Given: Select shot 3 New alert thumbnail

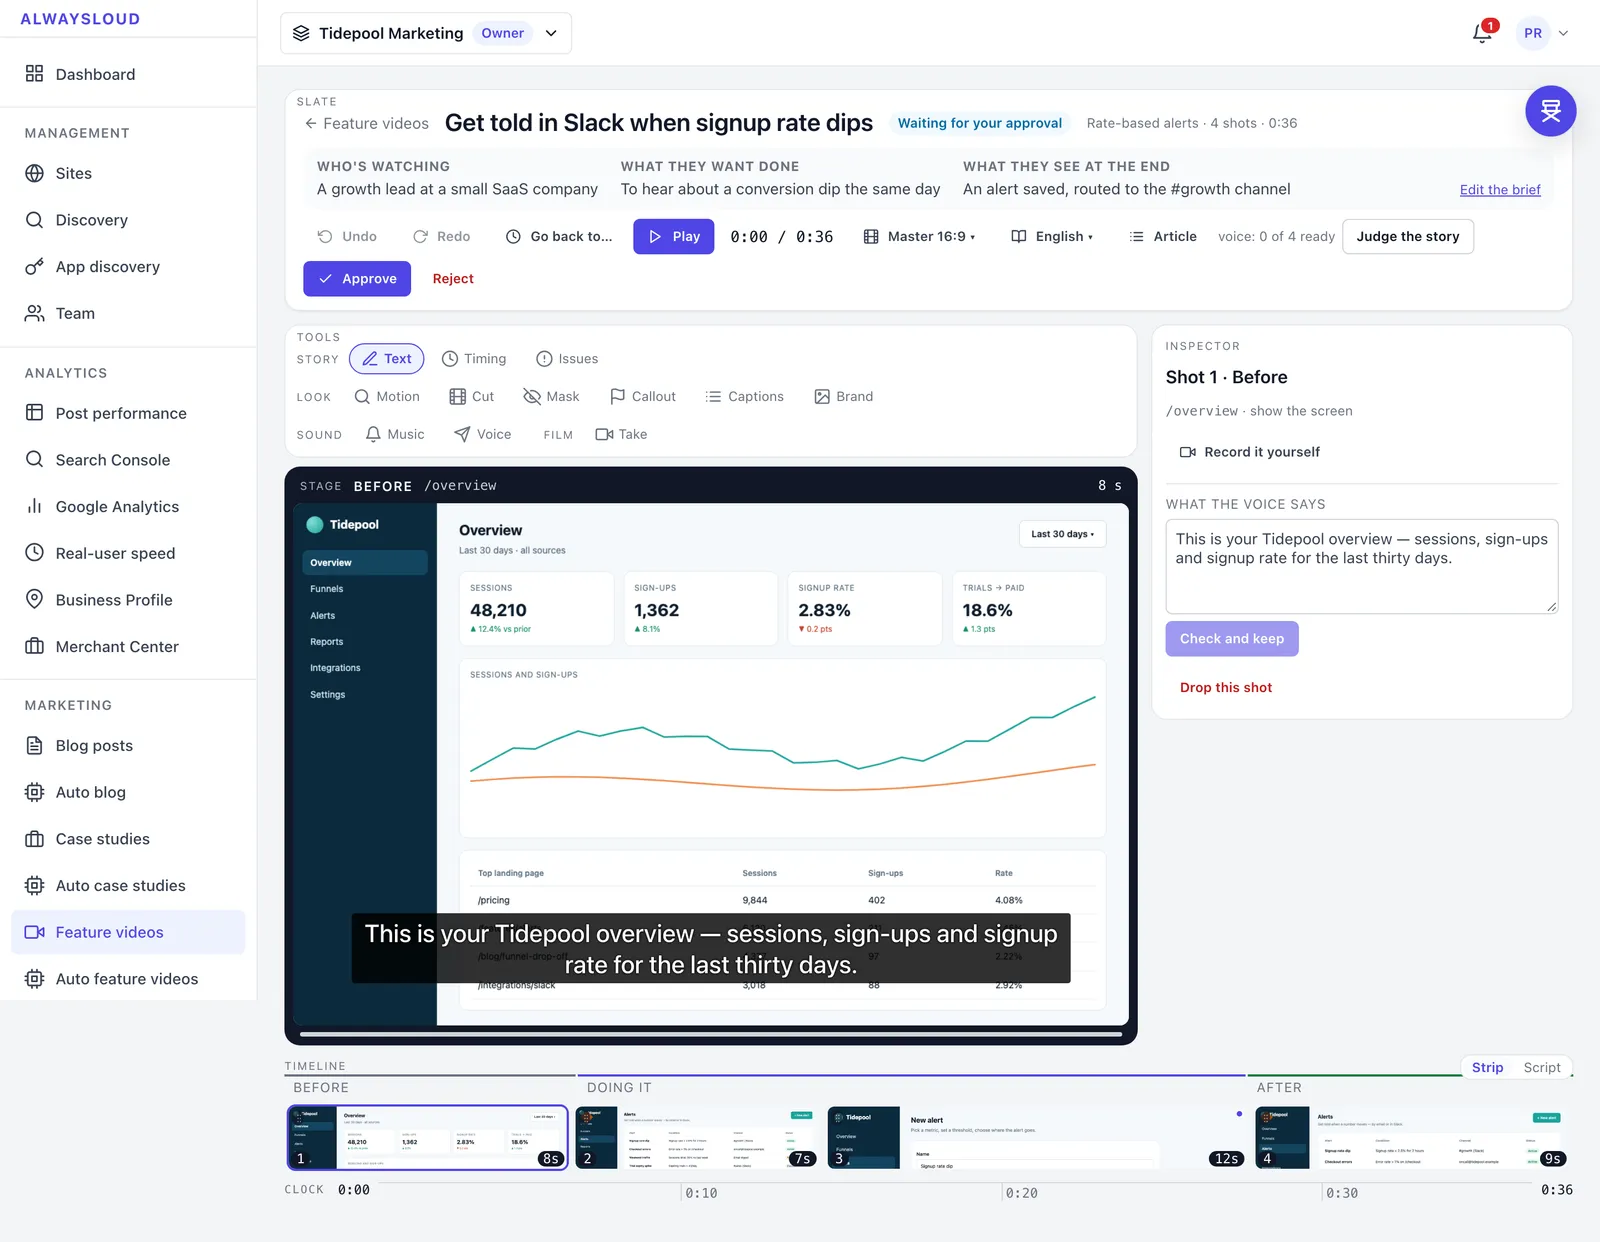Looking at the screenshot, I should coord(1037,1137).
